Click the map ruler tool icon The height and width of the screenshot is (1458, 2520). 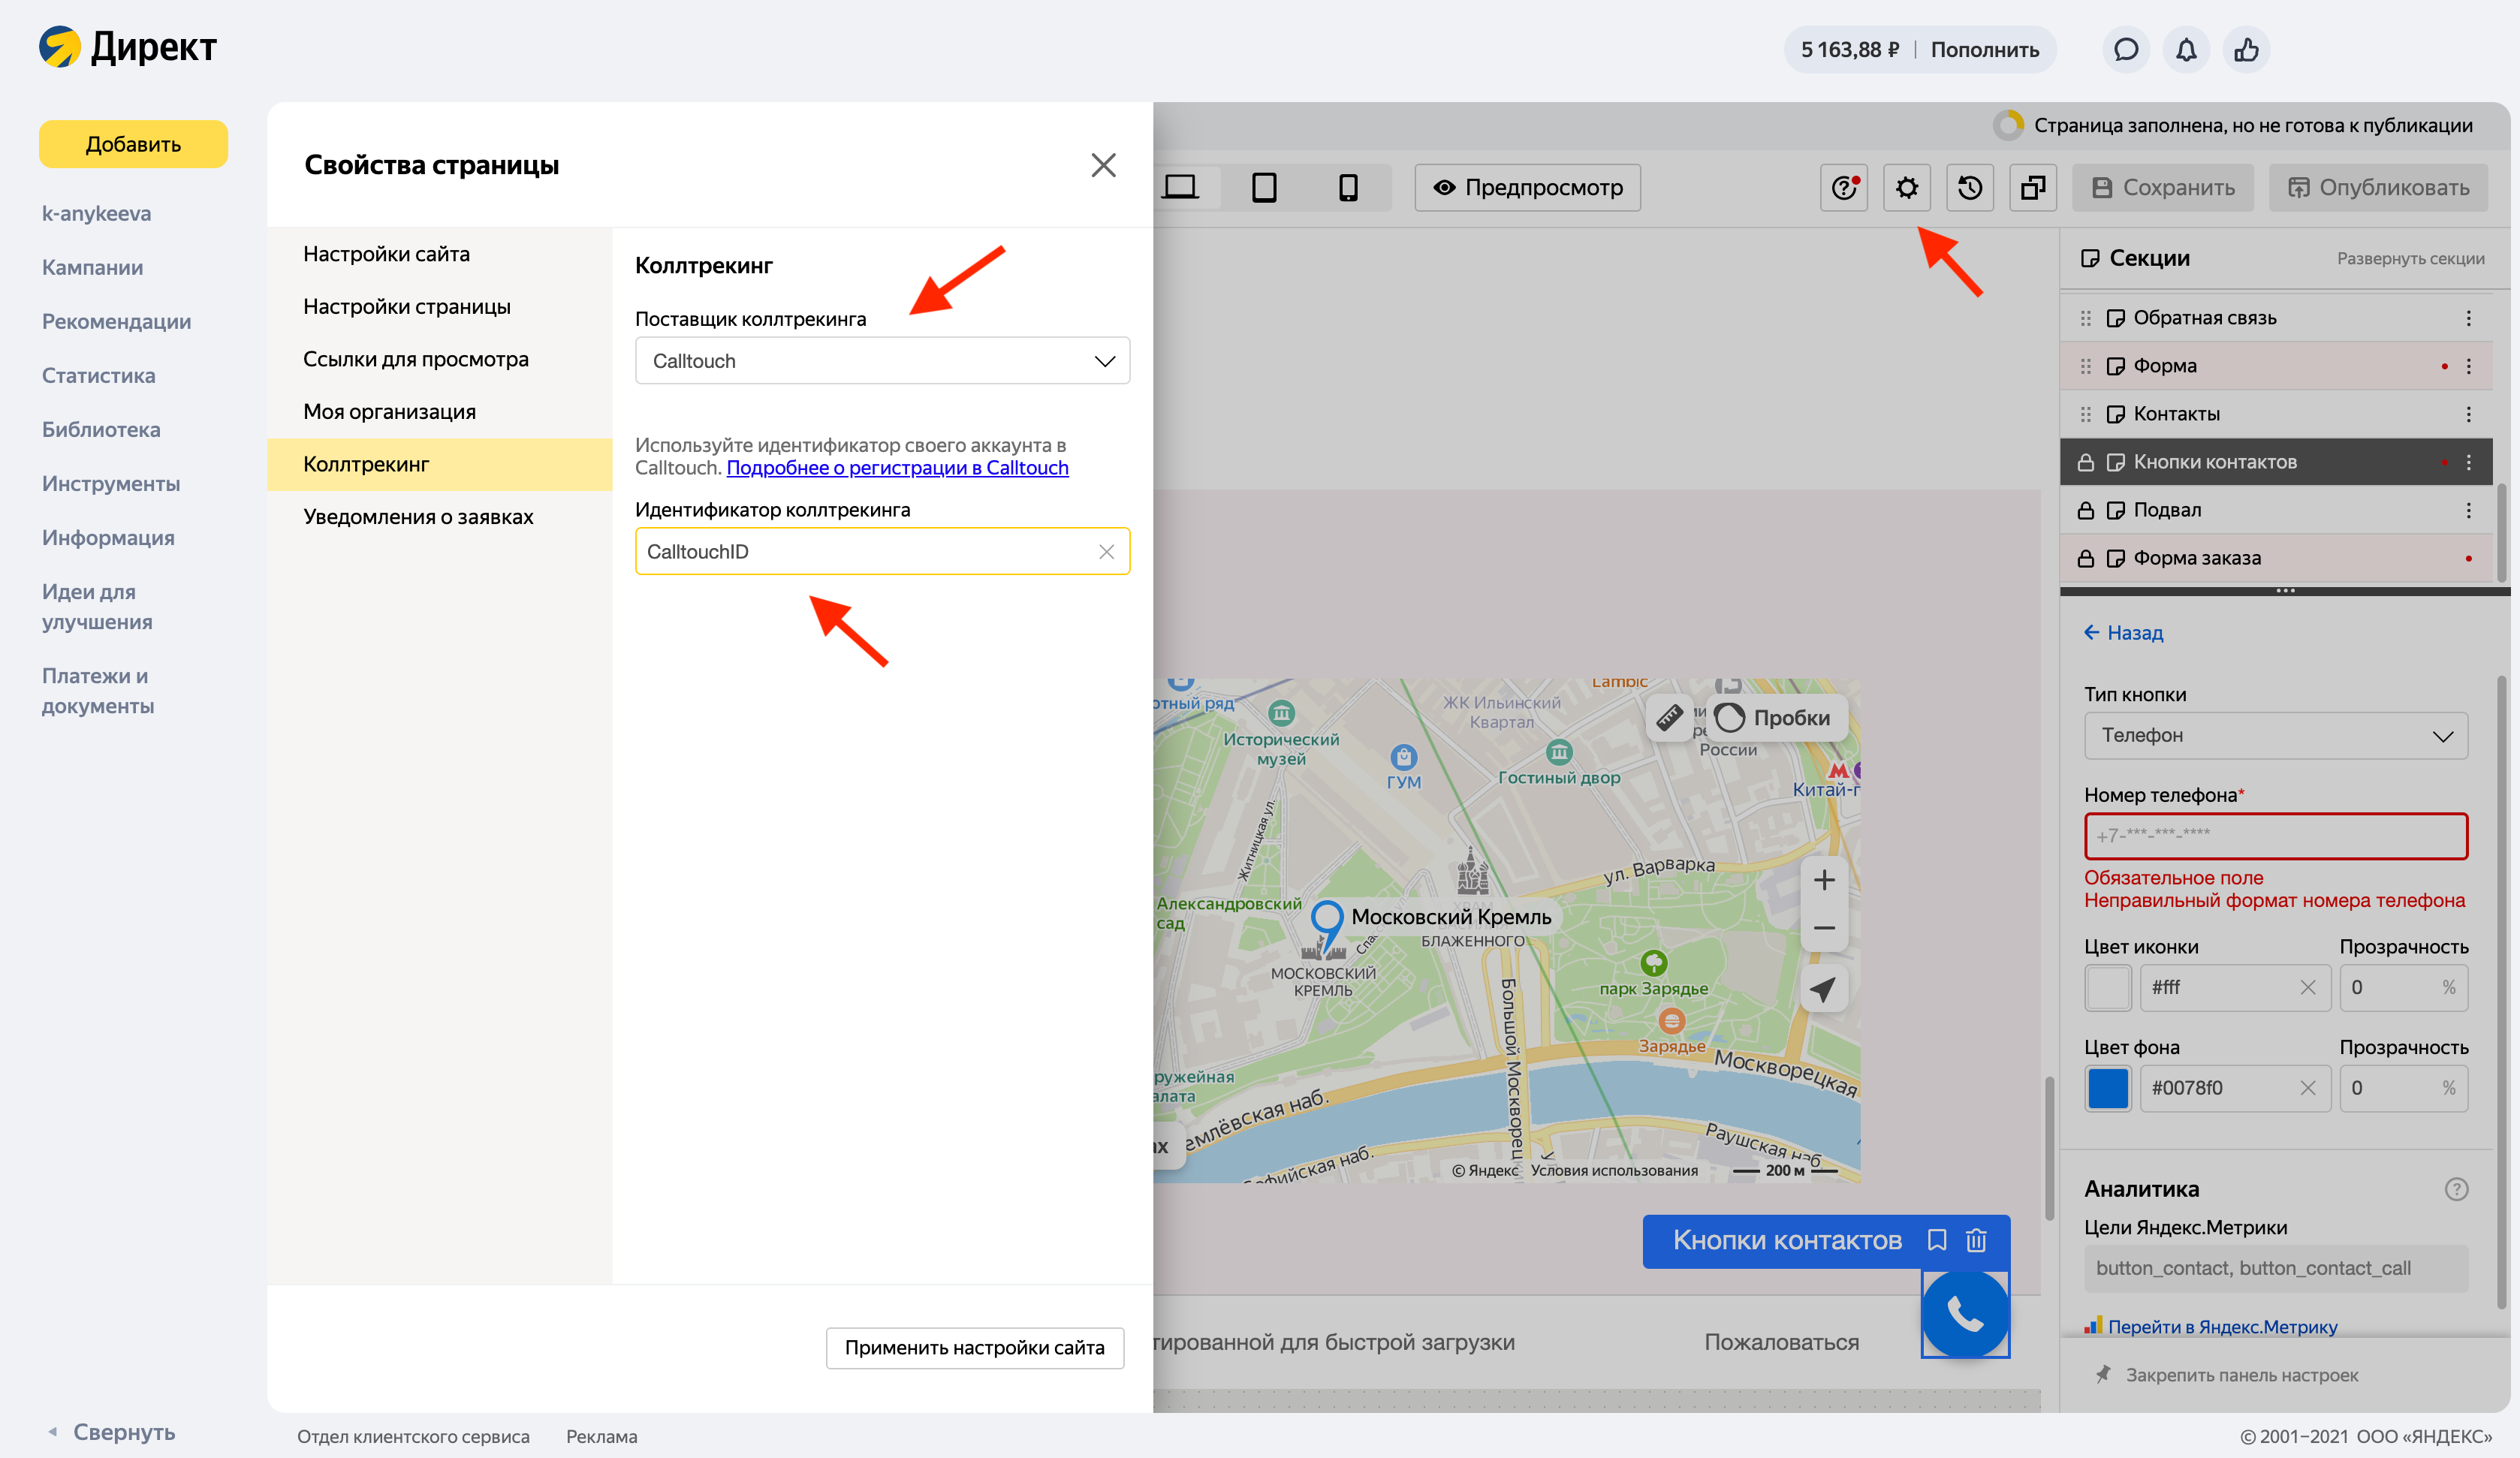[1669, 717]
